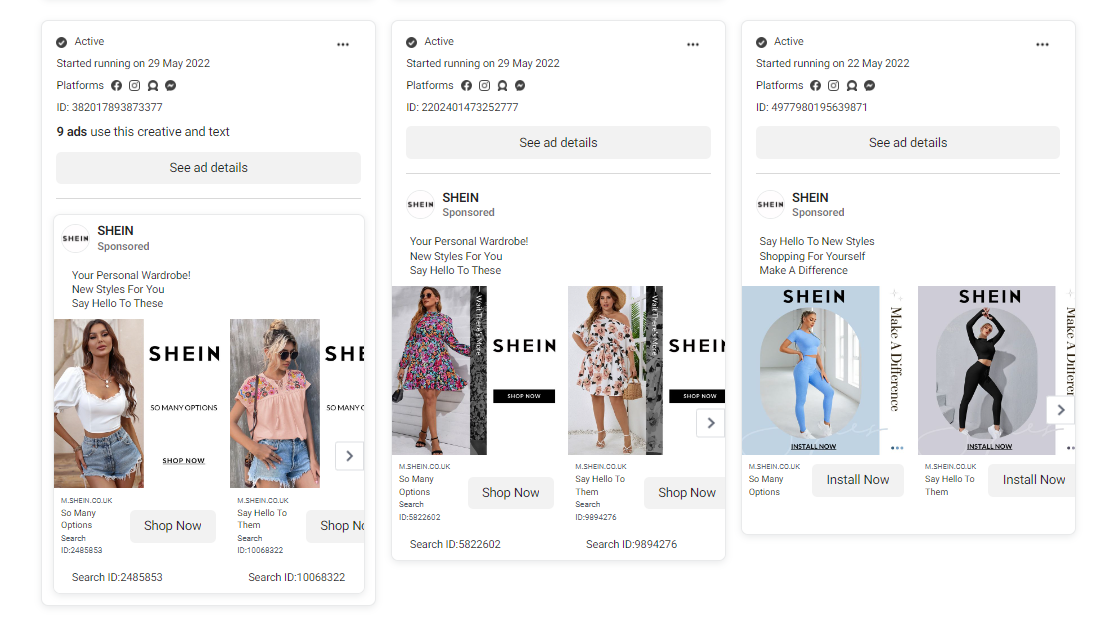View ad details for ID 4977980195639871
1110x622 pixels.
(907, 143)
